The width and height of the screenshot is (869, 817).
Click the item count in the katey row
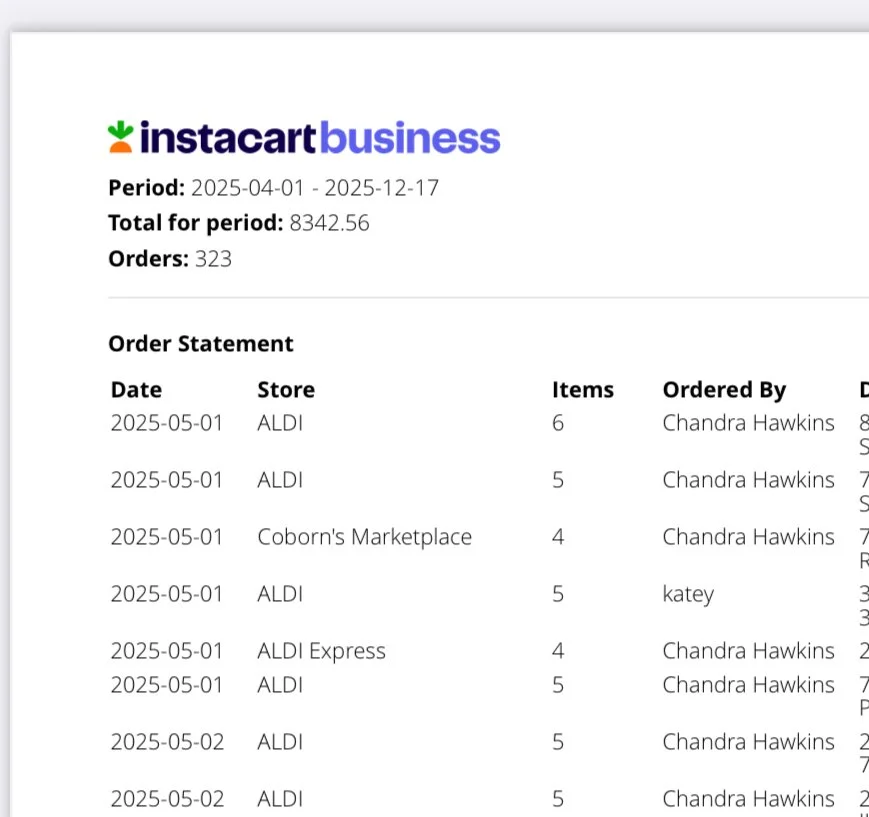tap(558, 594)
